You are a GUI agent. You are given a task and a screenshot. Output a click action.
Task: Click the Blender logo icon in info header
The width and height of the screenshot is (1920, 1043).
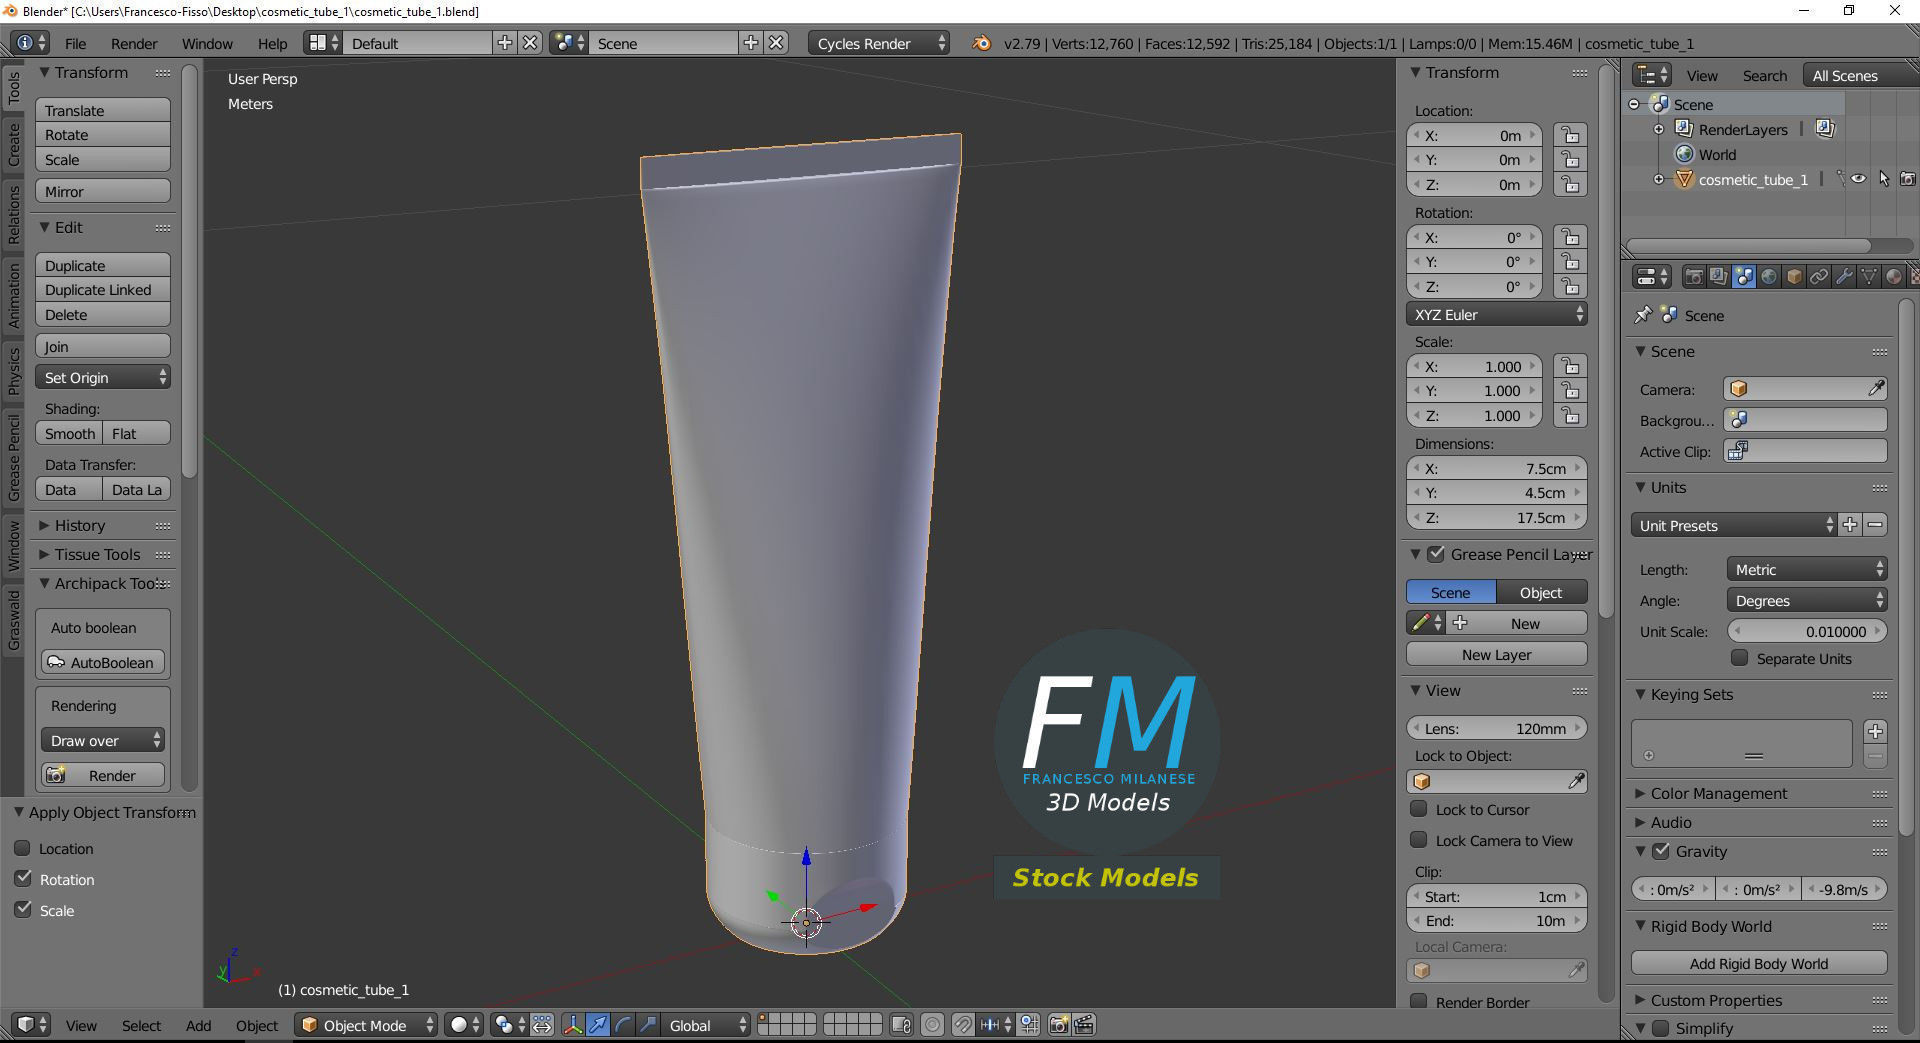[x=982, y=43]
